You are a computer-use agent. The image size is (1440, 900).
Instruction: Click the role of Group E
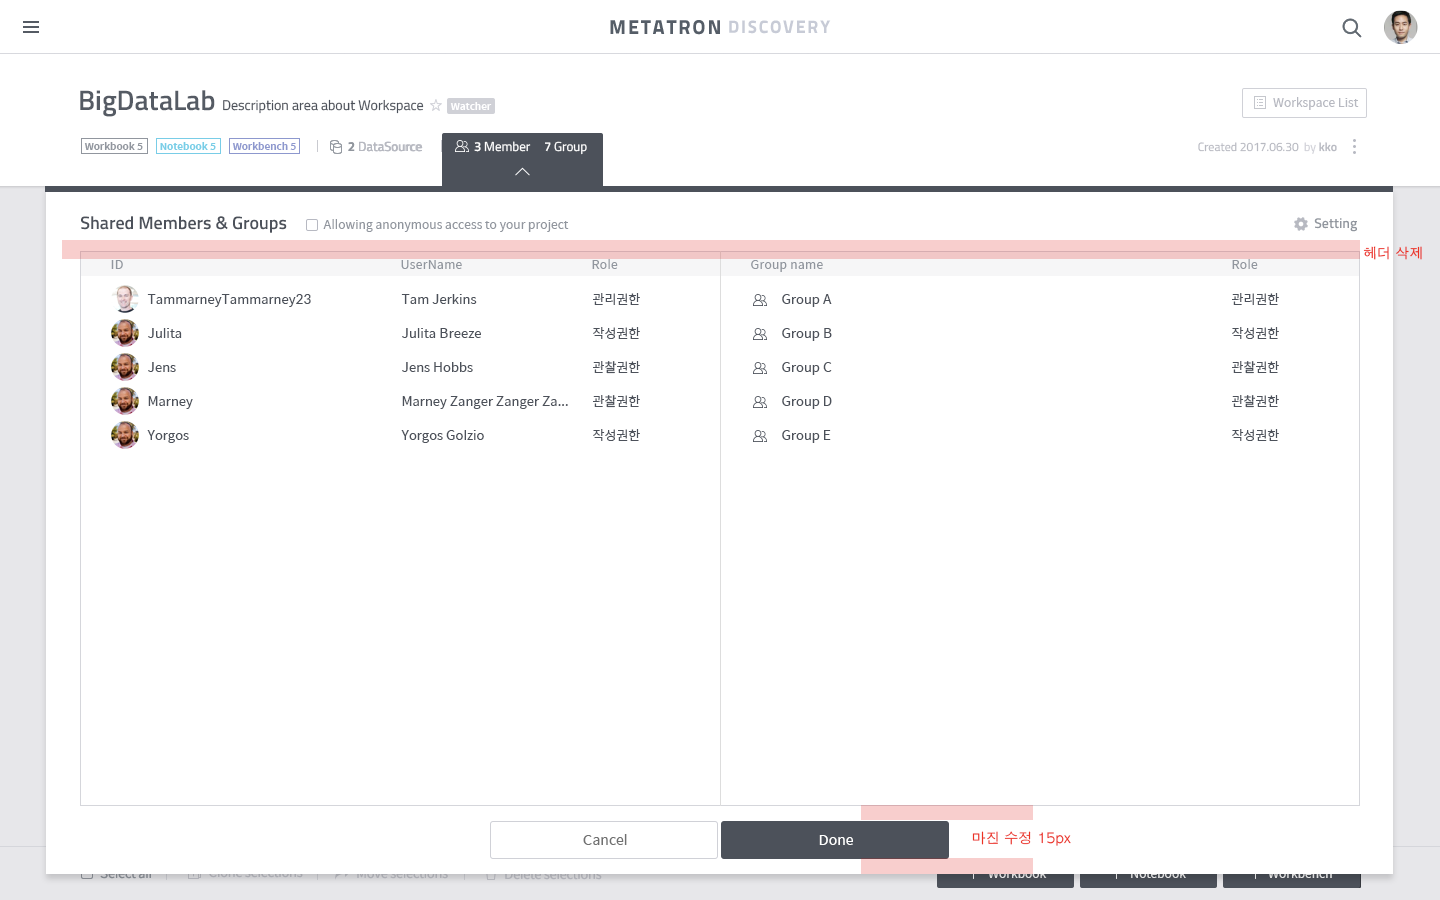pyautogui.click(x=1255, y=435)
